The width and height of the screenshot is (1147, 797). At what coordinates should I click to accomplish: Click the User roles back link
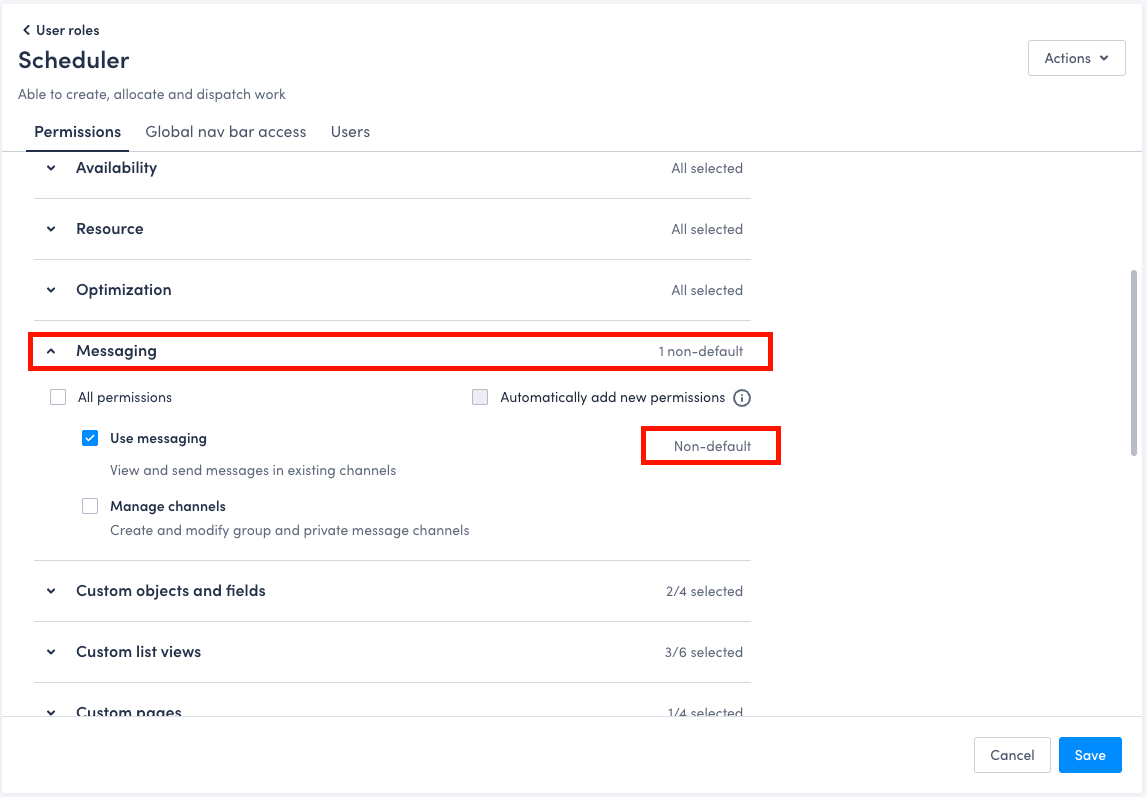(x=66, y=30)
